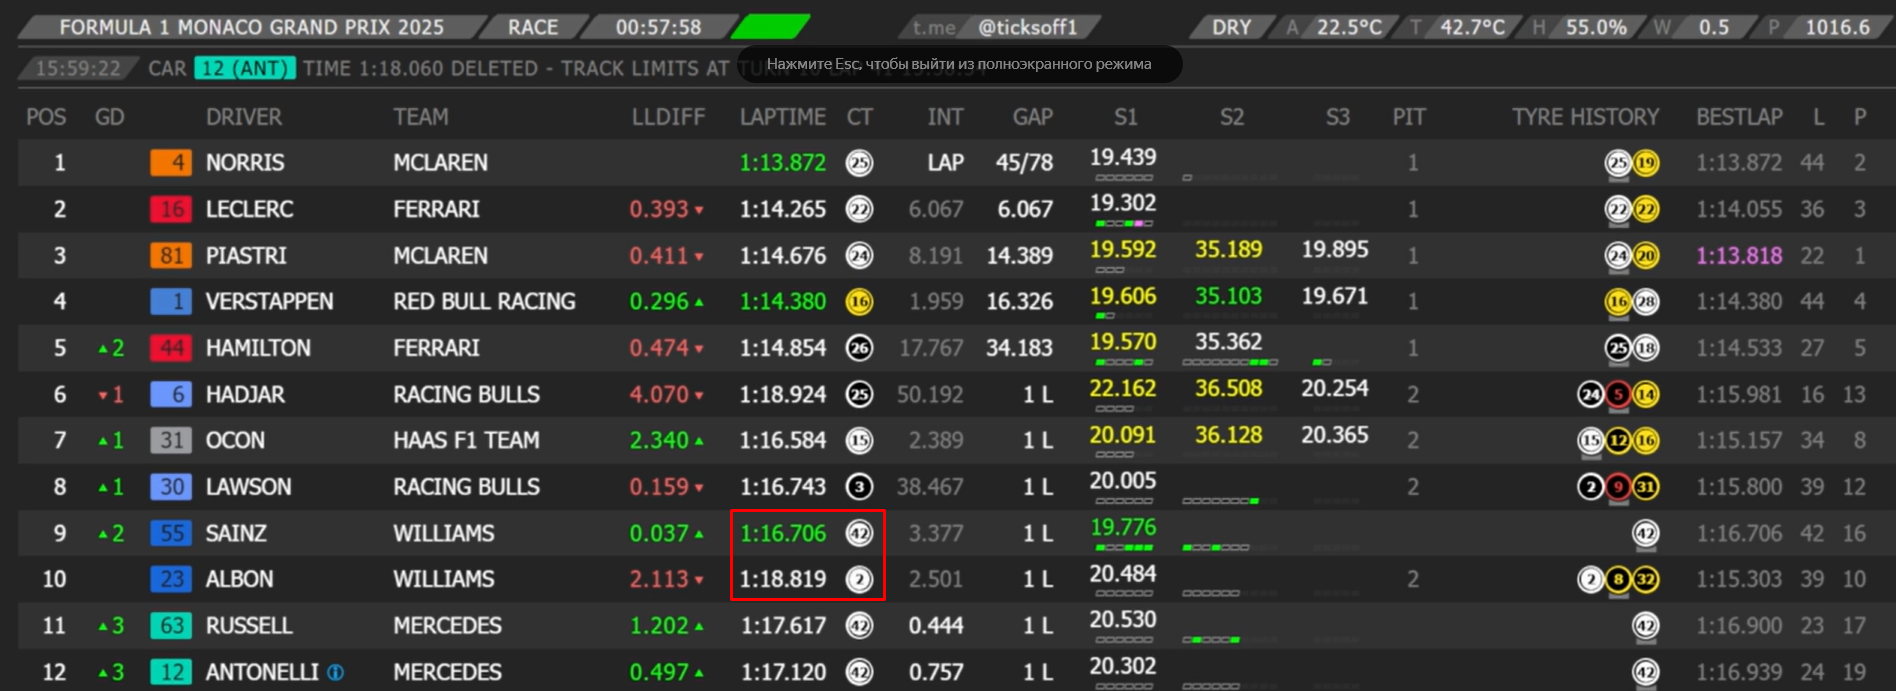This screenshot has height=691, width=1896.
Task: Click Sainz's green lap time 1:16.706
Action: coord(783,534)
